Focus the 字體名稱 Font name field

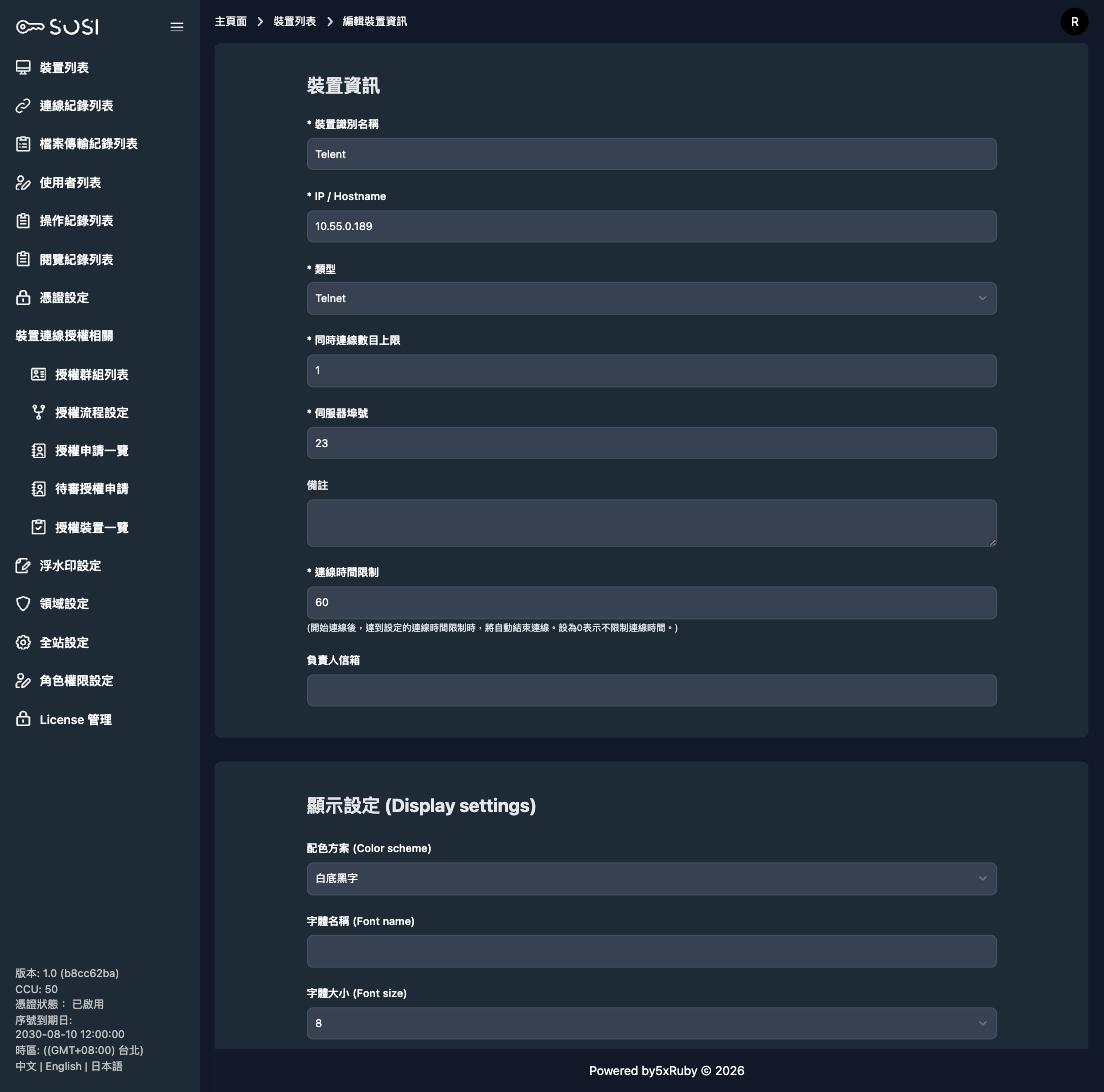coord(651,951)
